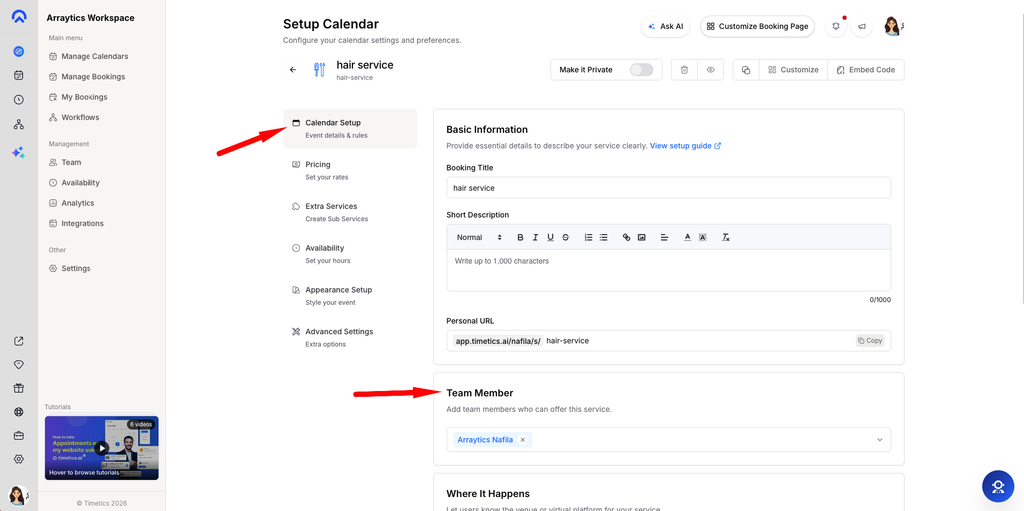Open the notifications bell icon
1024x511 pixels.
tap(836, 27)
